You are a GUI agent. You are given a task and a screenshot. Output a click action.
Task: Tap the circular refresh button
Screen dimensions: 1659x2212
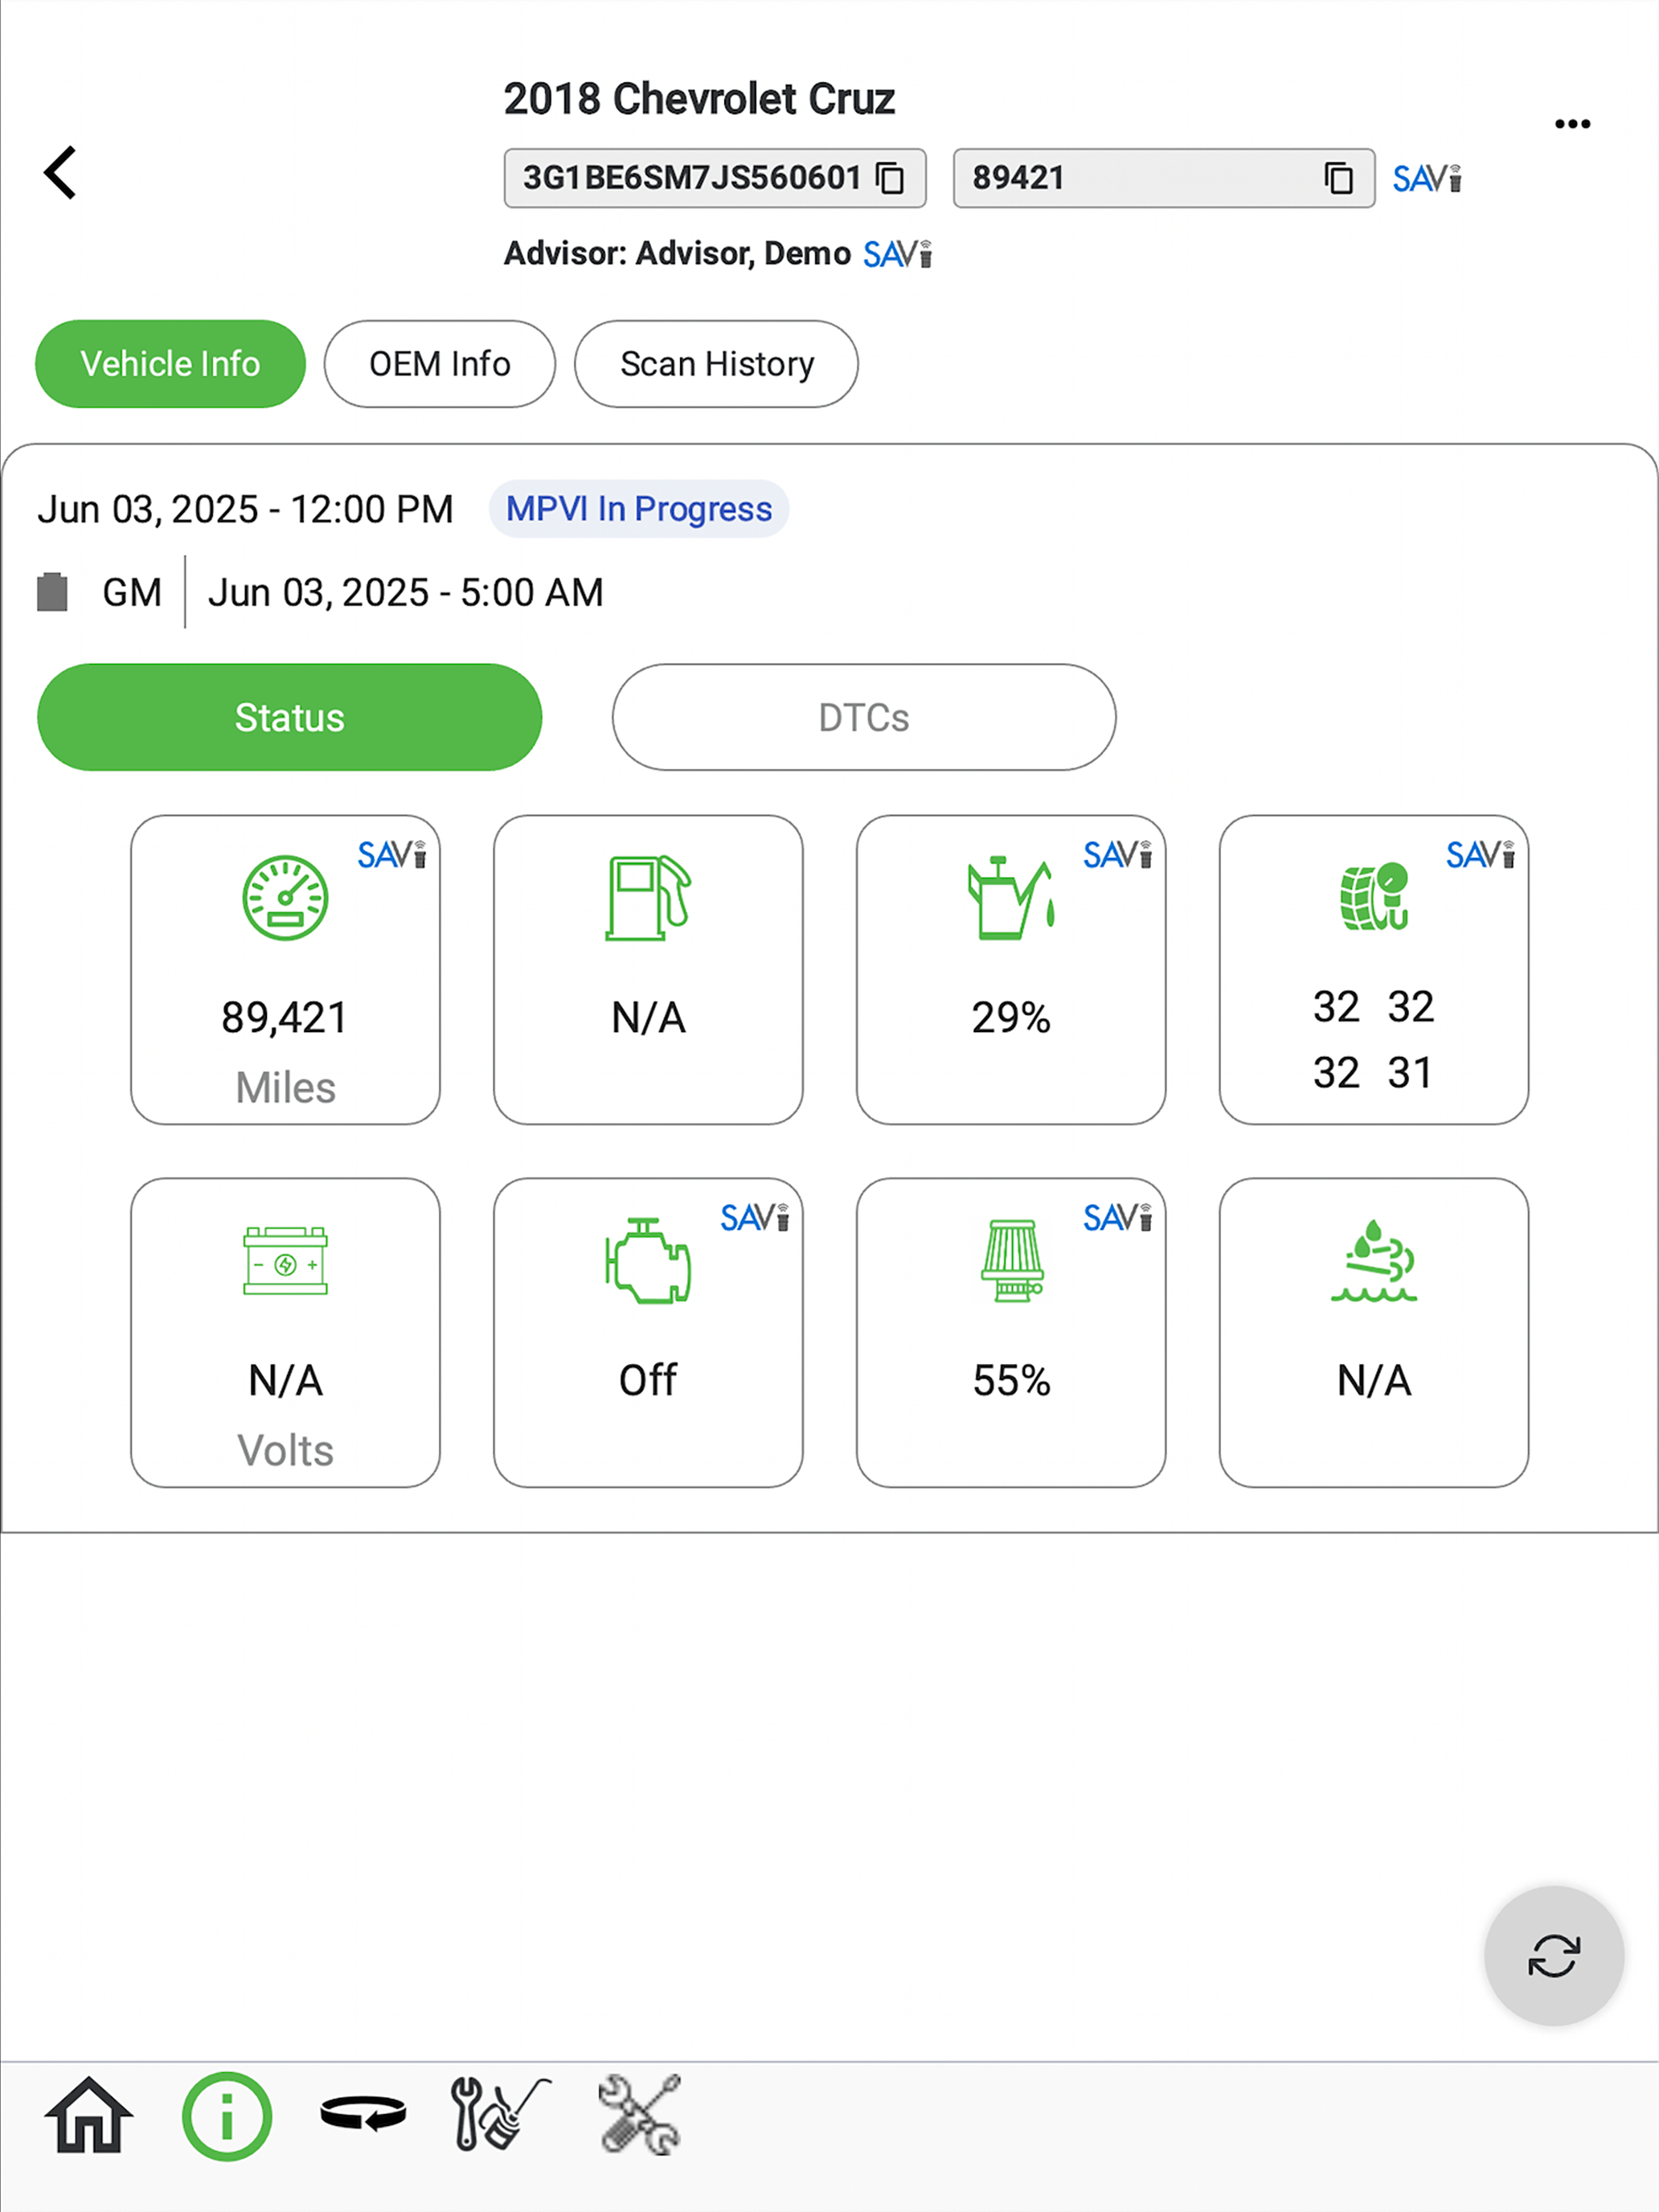tap(1554, 1956)
